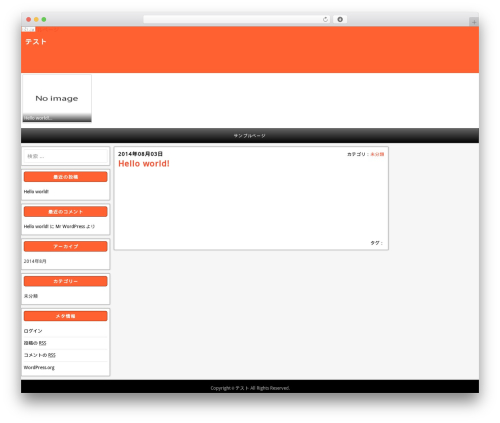500x423 pixels.
Task: Visit the WordPress.org link
Action: (x=39, y=367)
